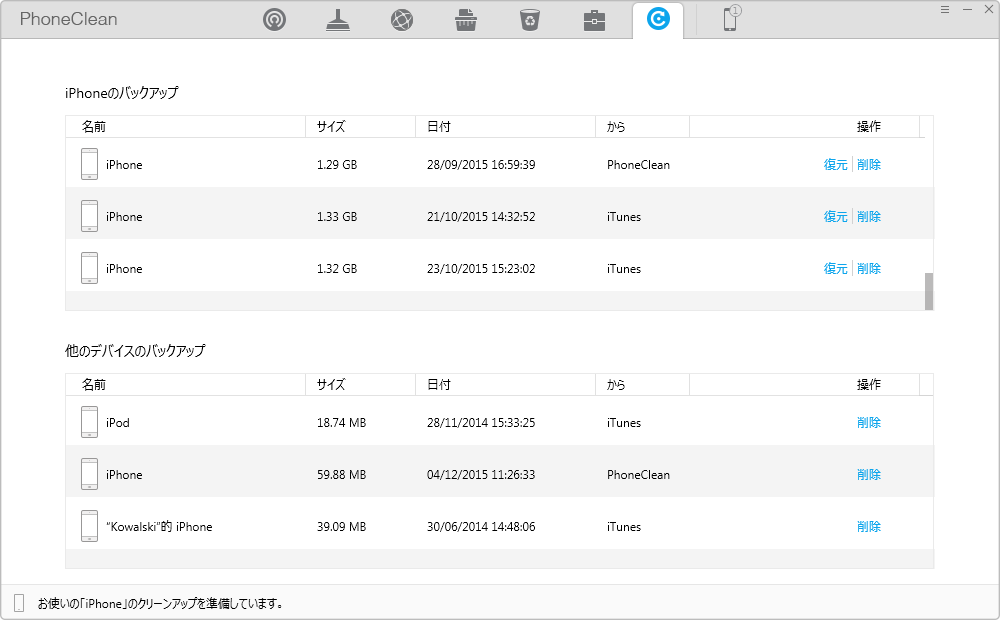The image size is (1000, 620).
Task: Delete (削除) the 59.88 MB iPhone backup
Action: [869, 475]
